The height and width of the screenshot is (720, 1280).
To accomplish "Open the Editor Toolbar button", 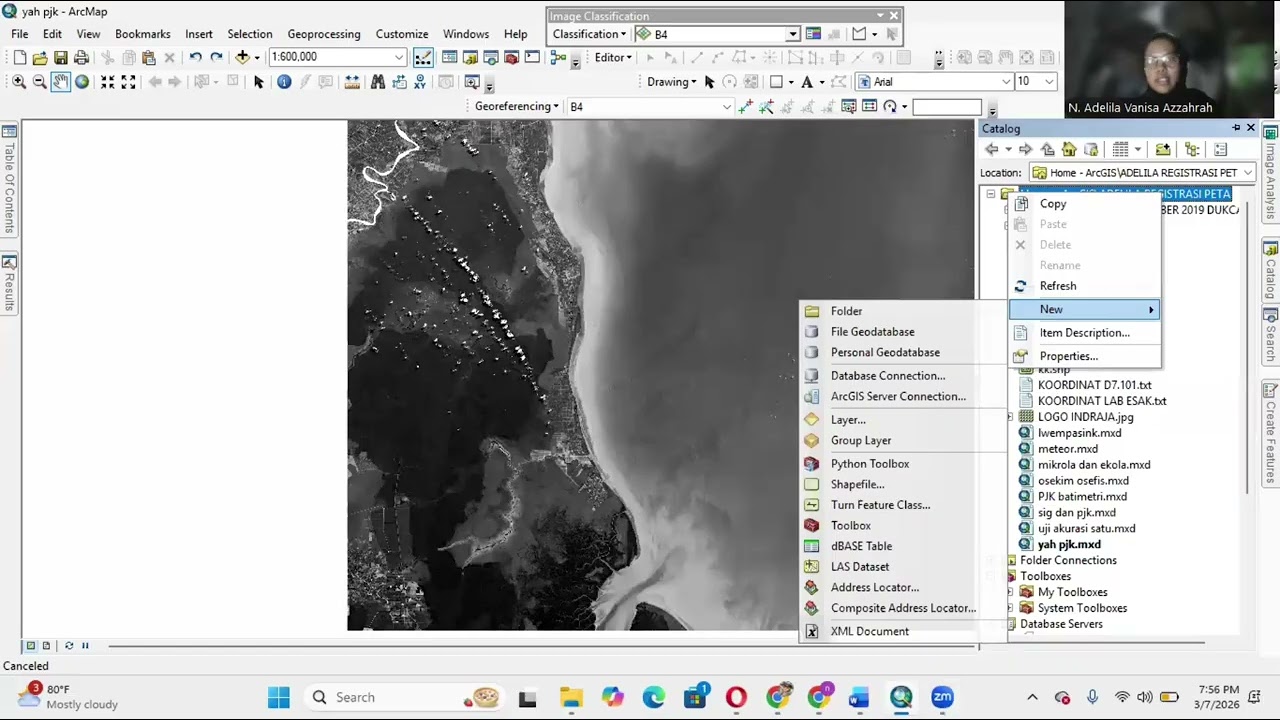I will click(x=424, y=57).
